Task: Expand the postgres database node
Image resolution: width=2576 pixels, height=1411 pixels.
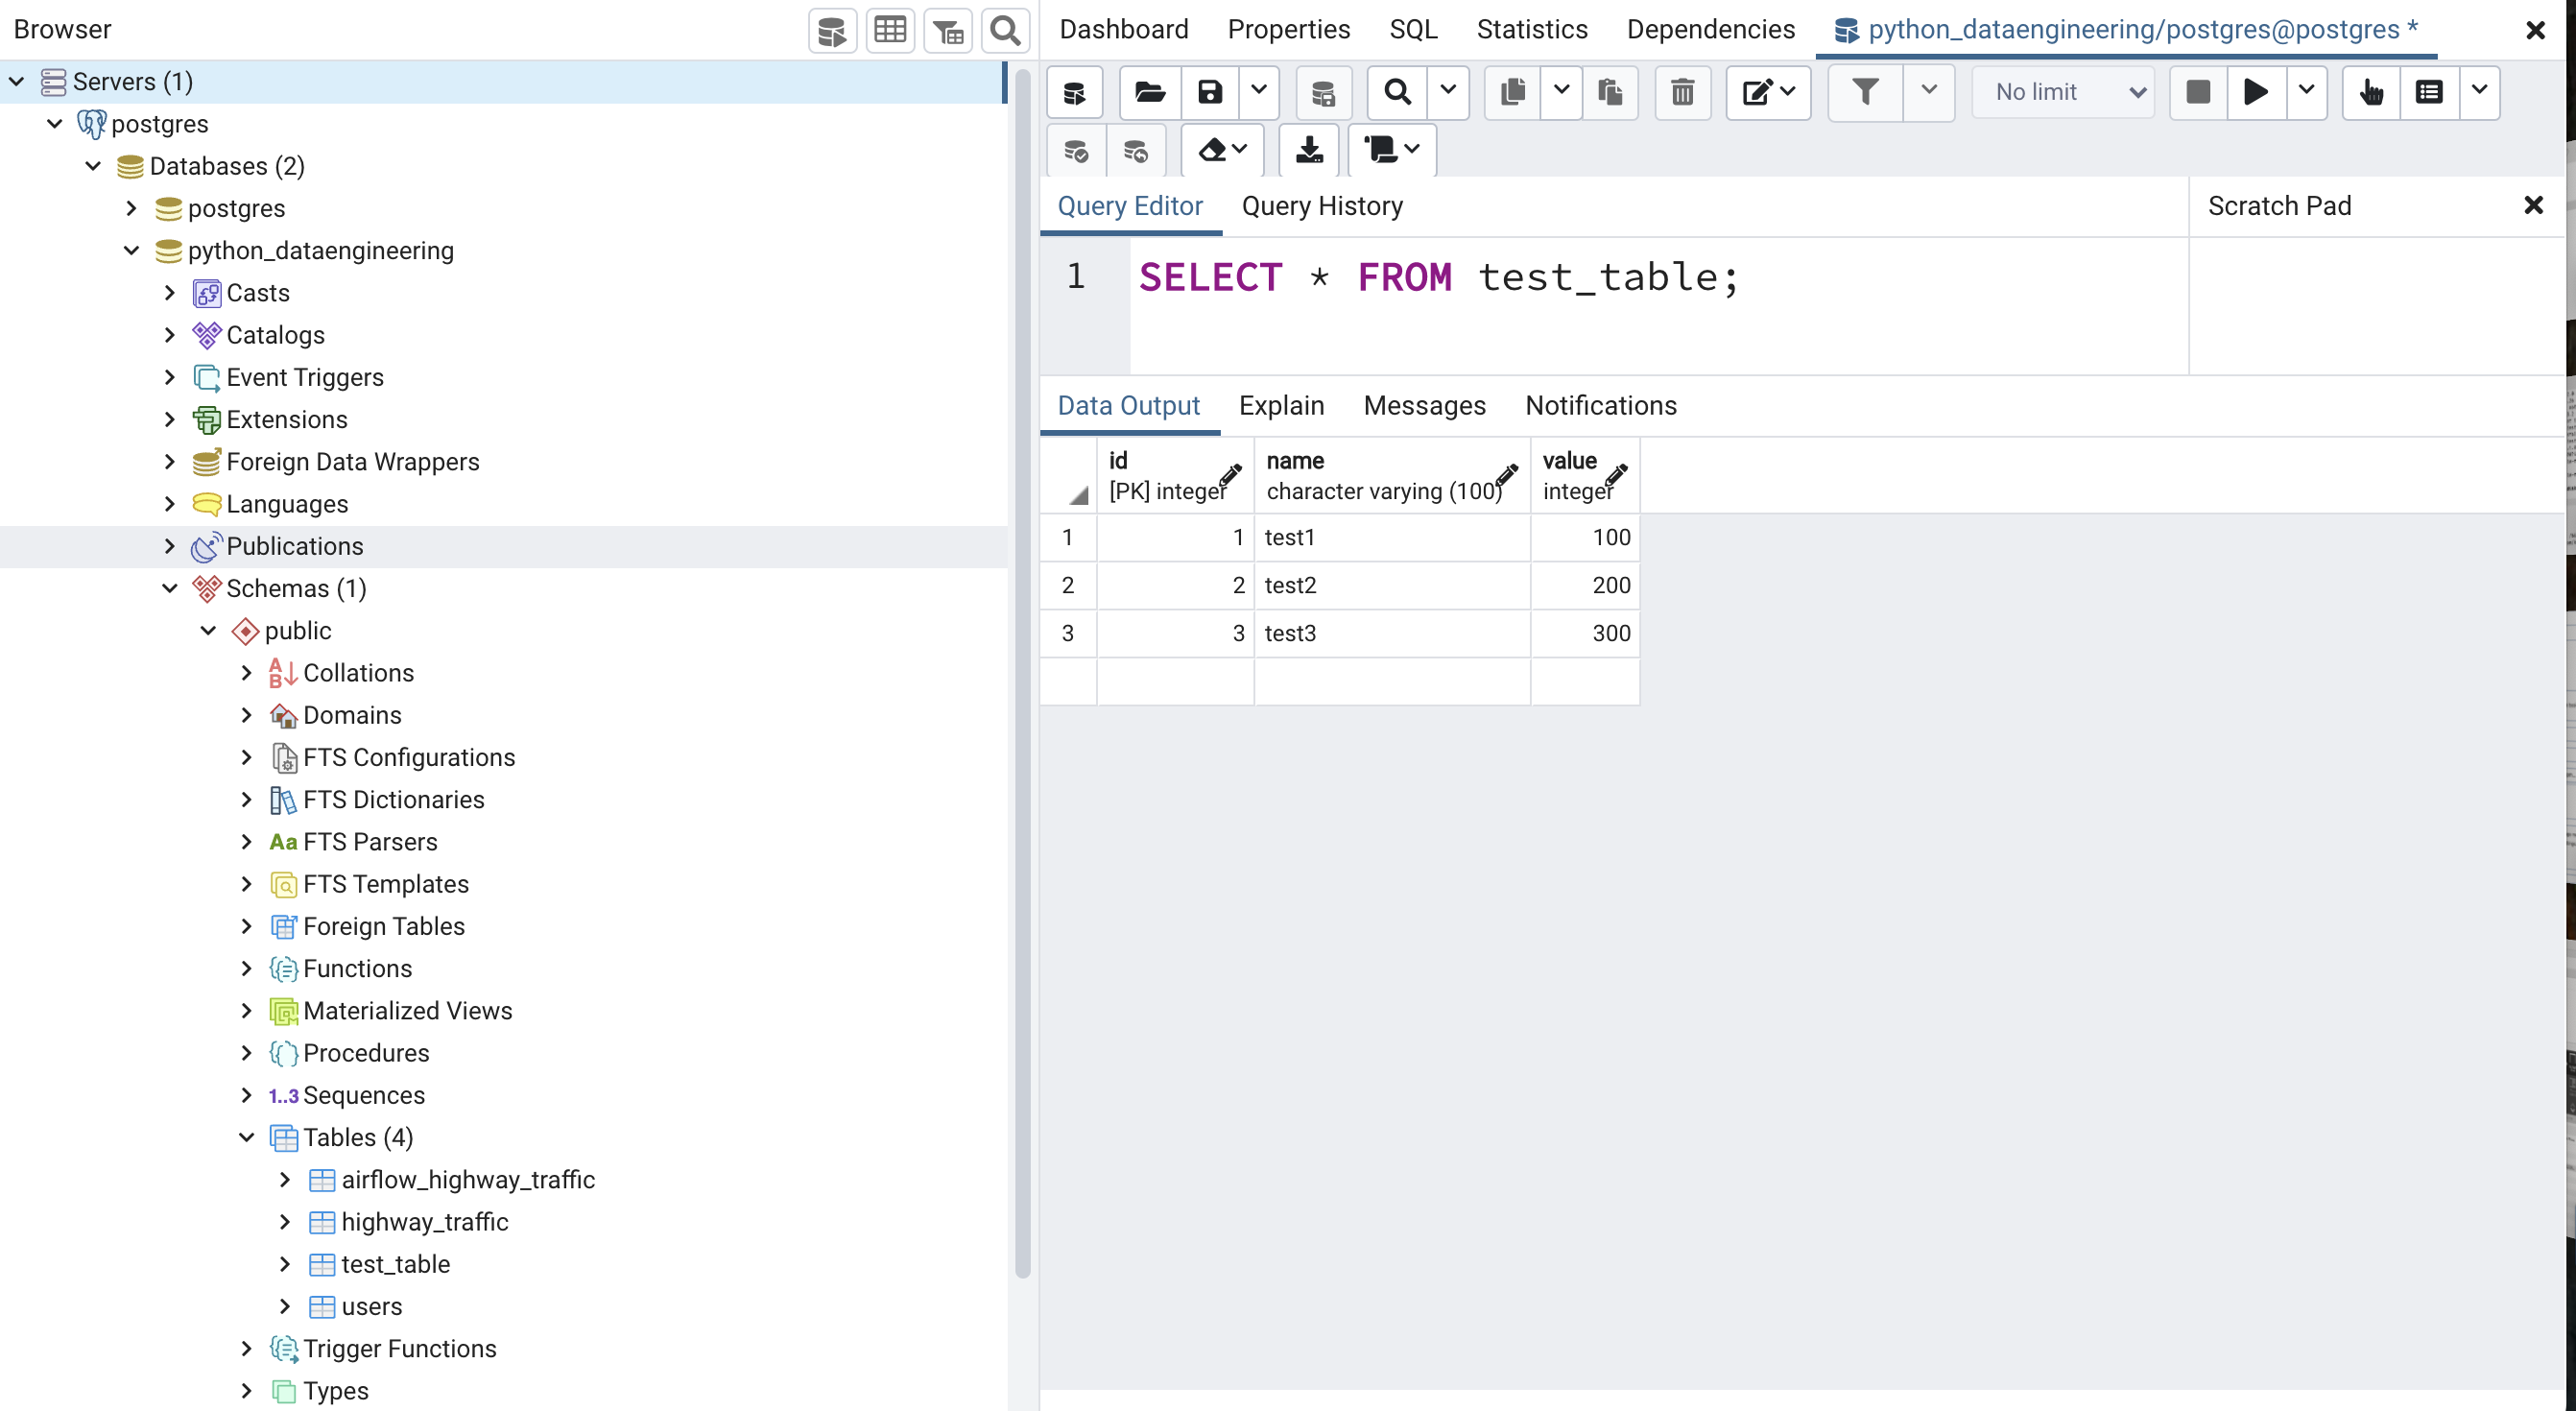Action: (131, 208)
